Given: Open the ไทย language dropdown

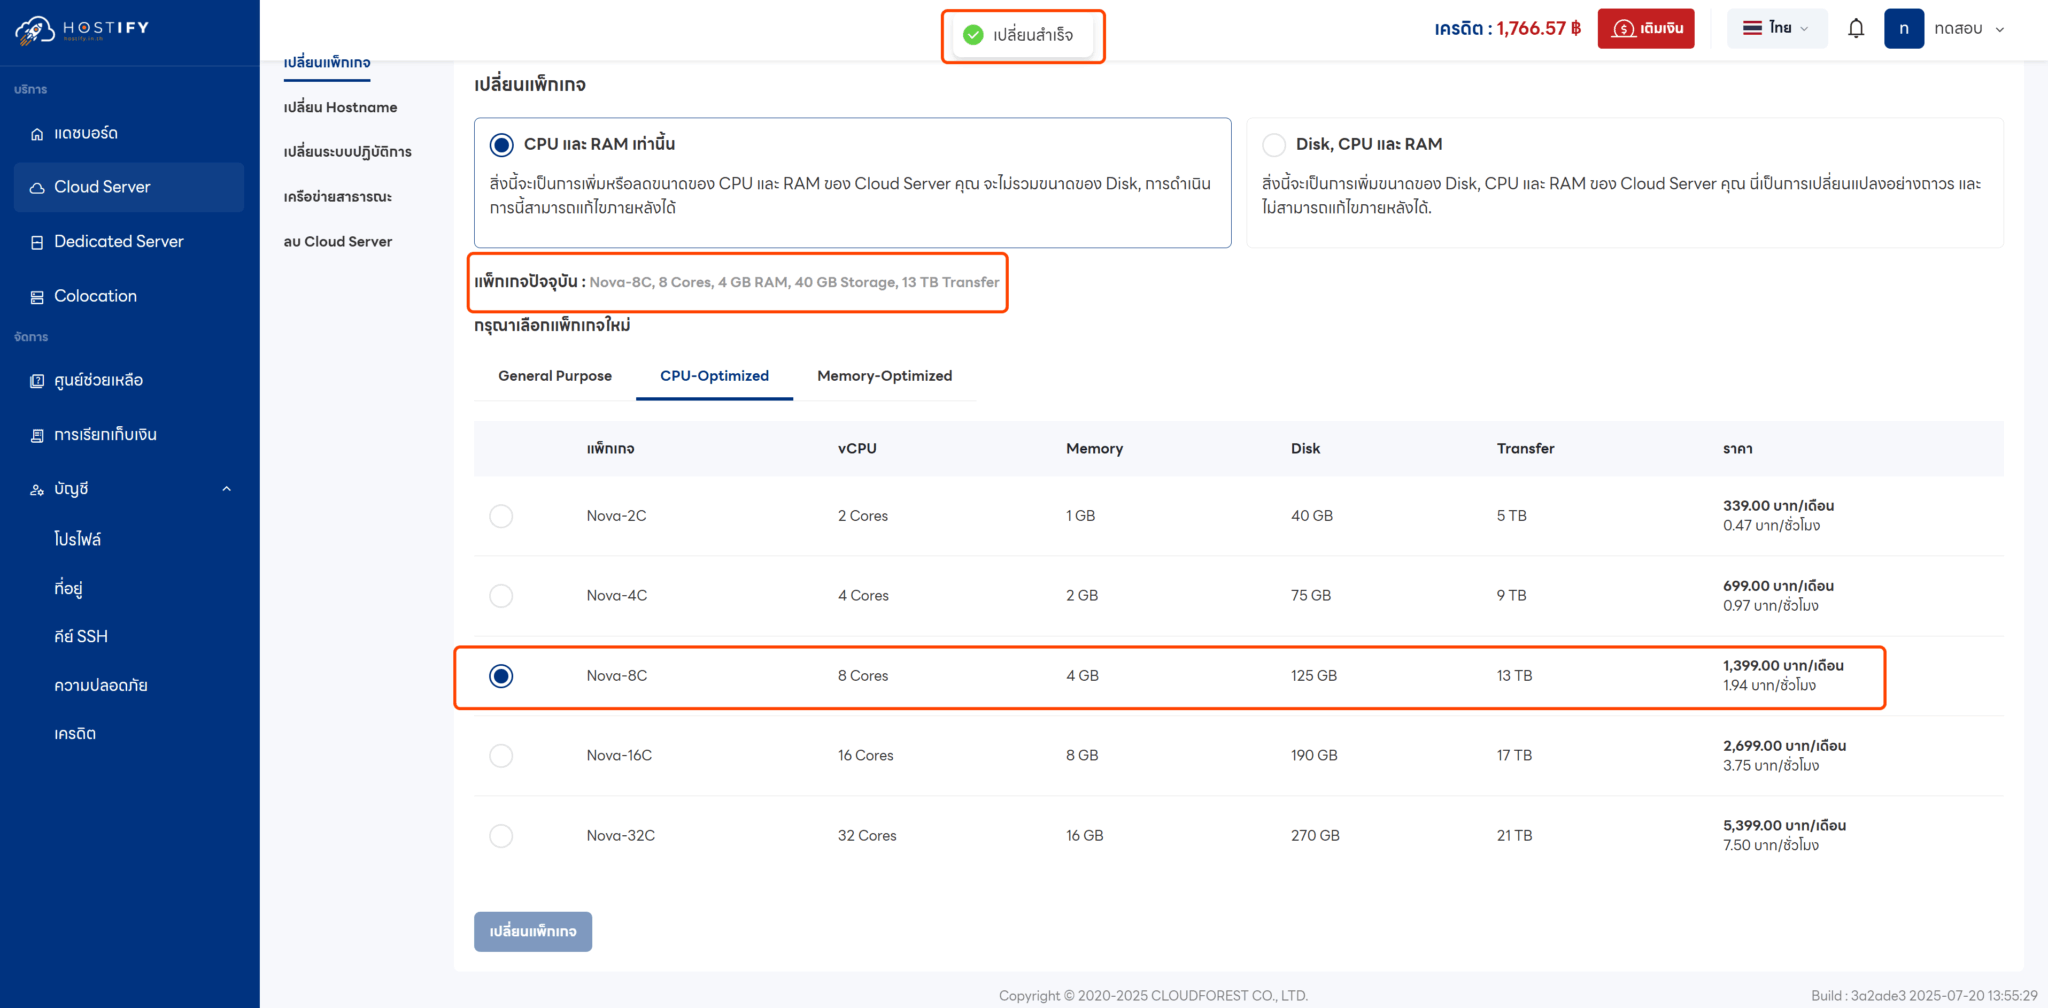Looking at the screenshot, I should point(1777,28).
